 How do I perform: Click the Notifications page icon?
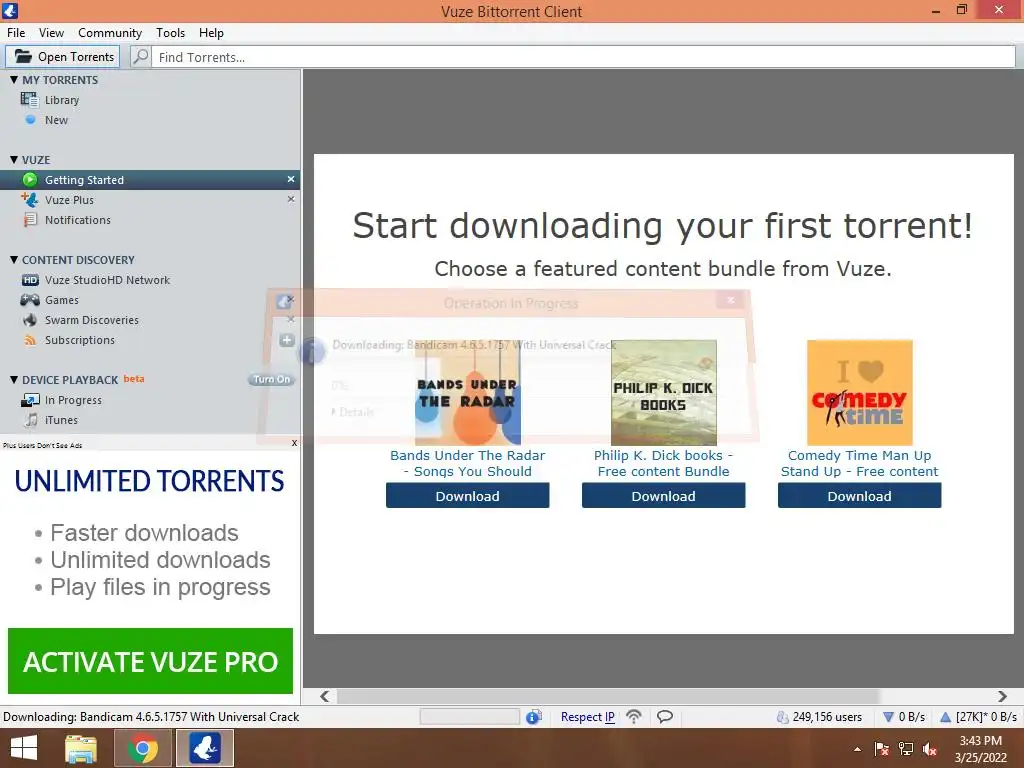coord(30,220)
